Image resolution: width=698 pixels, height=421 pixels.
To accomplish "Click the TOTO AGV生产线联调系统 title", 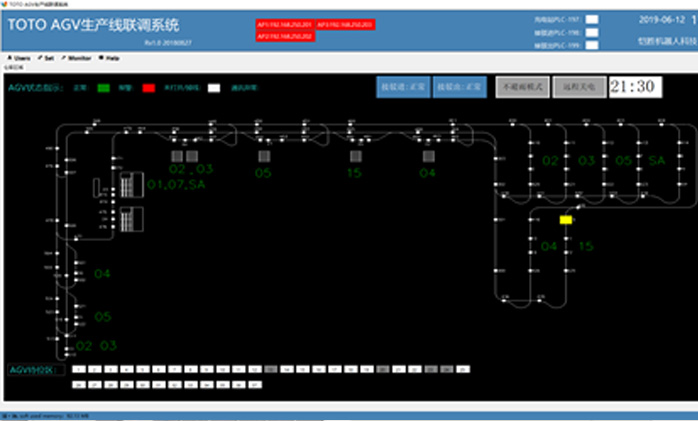I will (x=93, y=25).
